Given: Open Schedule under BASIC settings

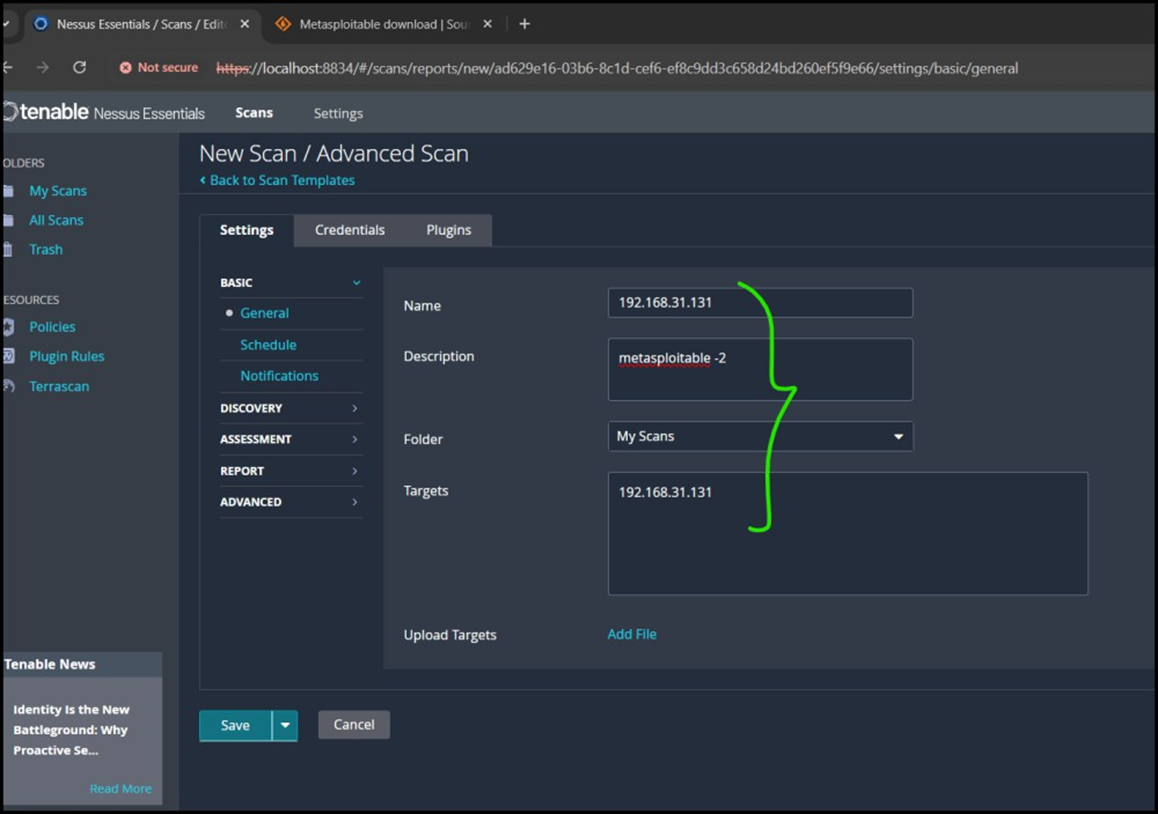Looking at the screenshot, I should 268,345.
